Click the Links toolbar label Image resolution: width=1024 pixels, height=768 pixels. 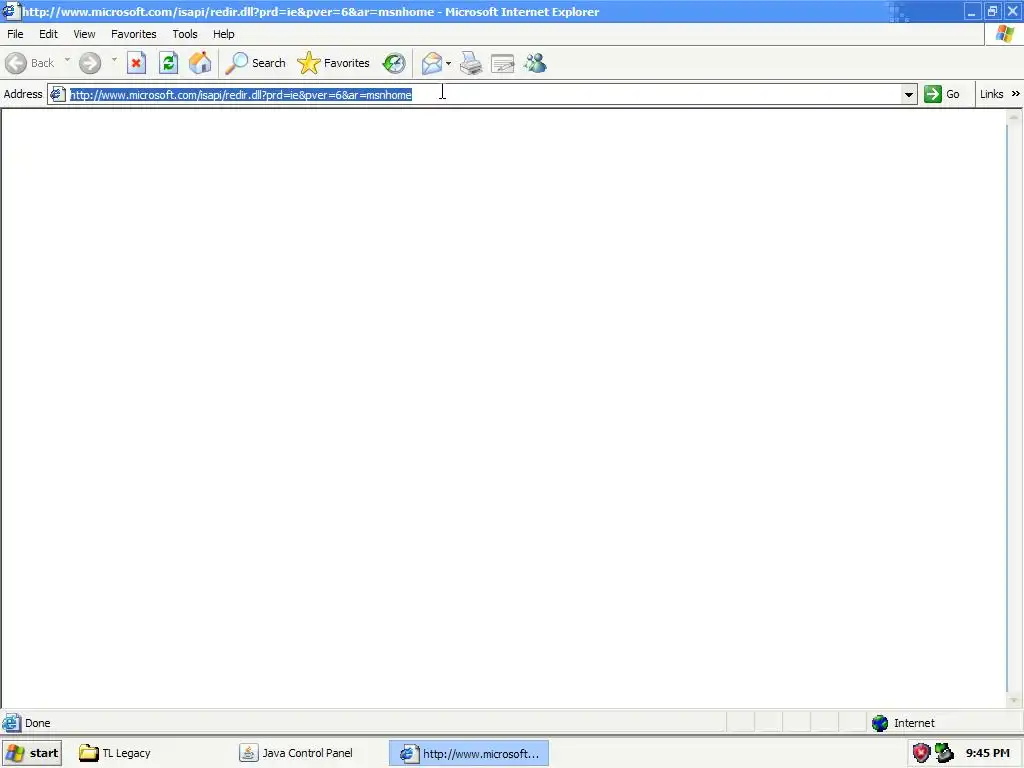click(991, 94)
